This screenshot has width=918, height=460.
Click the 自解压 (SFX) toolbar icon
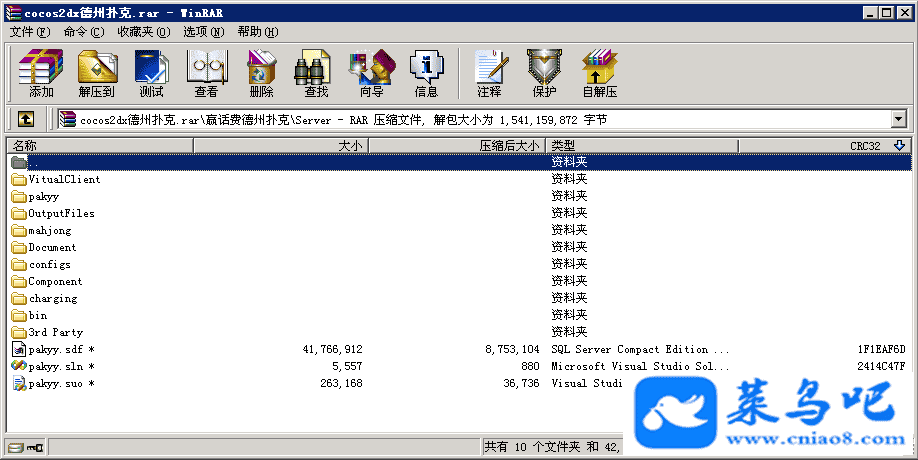tap(600, 73)
